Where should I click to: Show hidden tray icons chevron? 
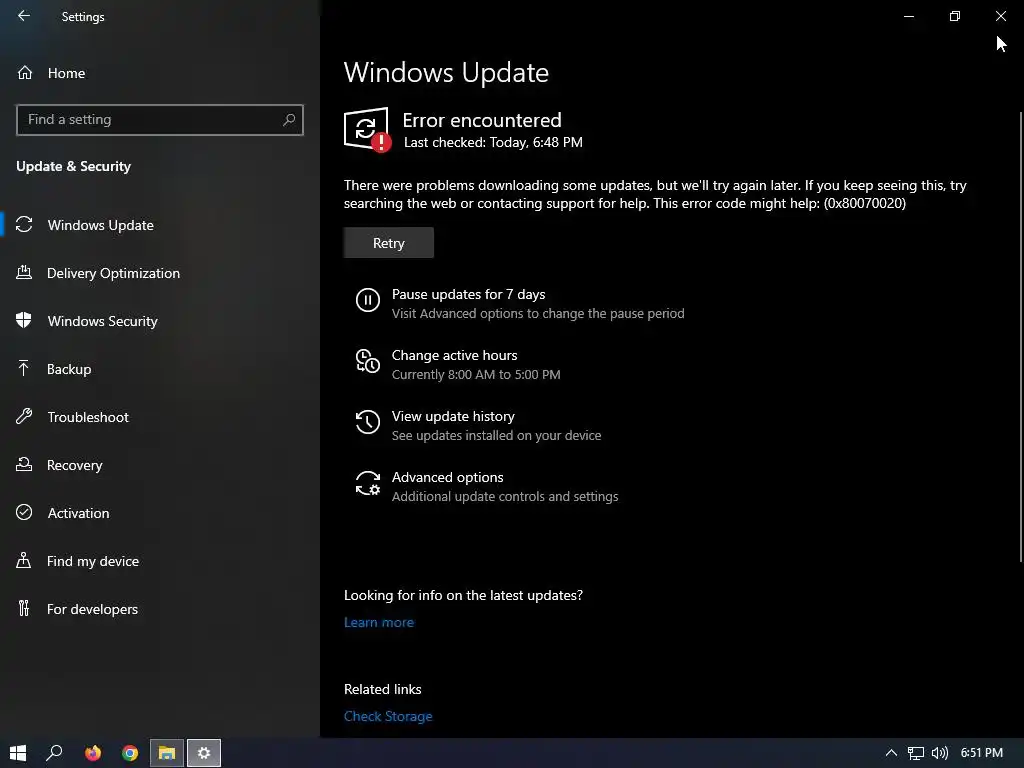click(x=891, y=753)
